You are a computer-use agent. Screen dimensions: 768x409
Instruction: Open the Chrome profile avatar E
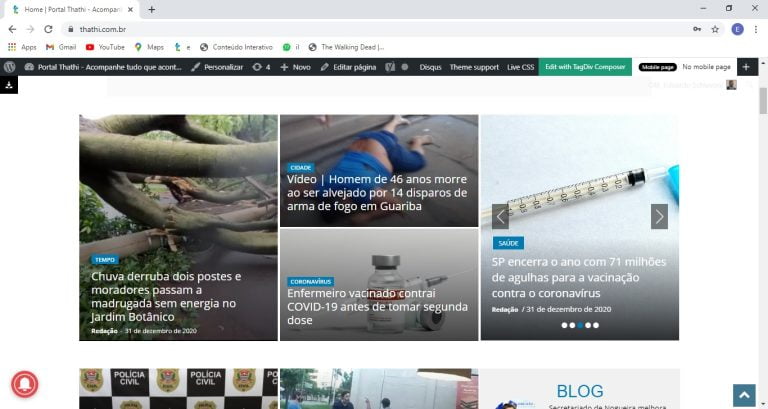coord(737,29)
